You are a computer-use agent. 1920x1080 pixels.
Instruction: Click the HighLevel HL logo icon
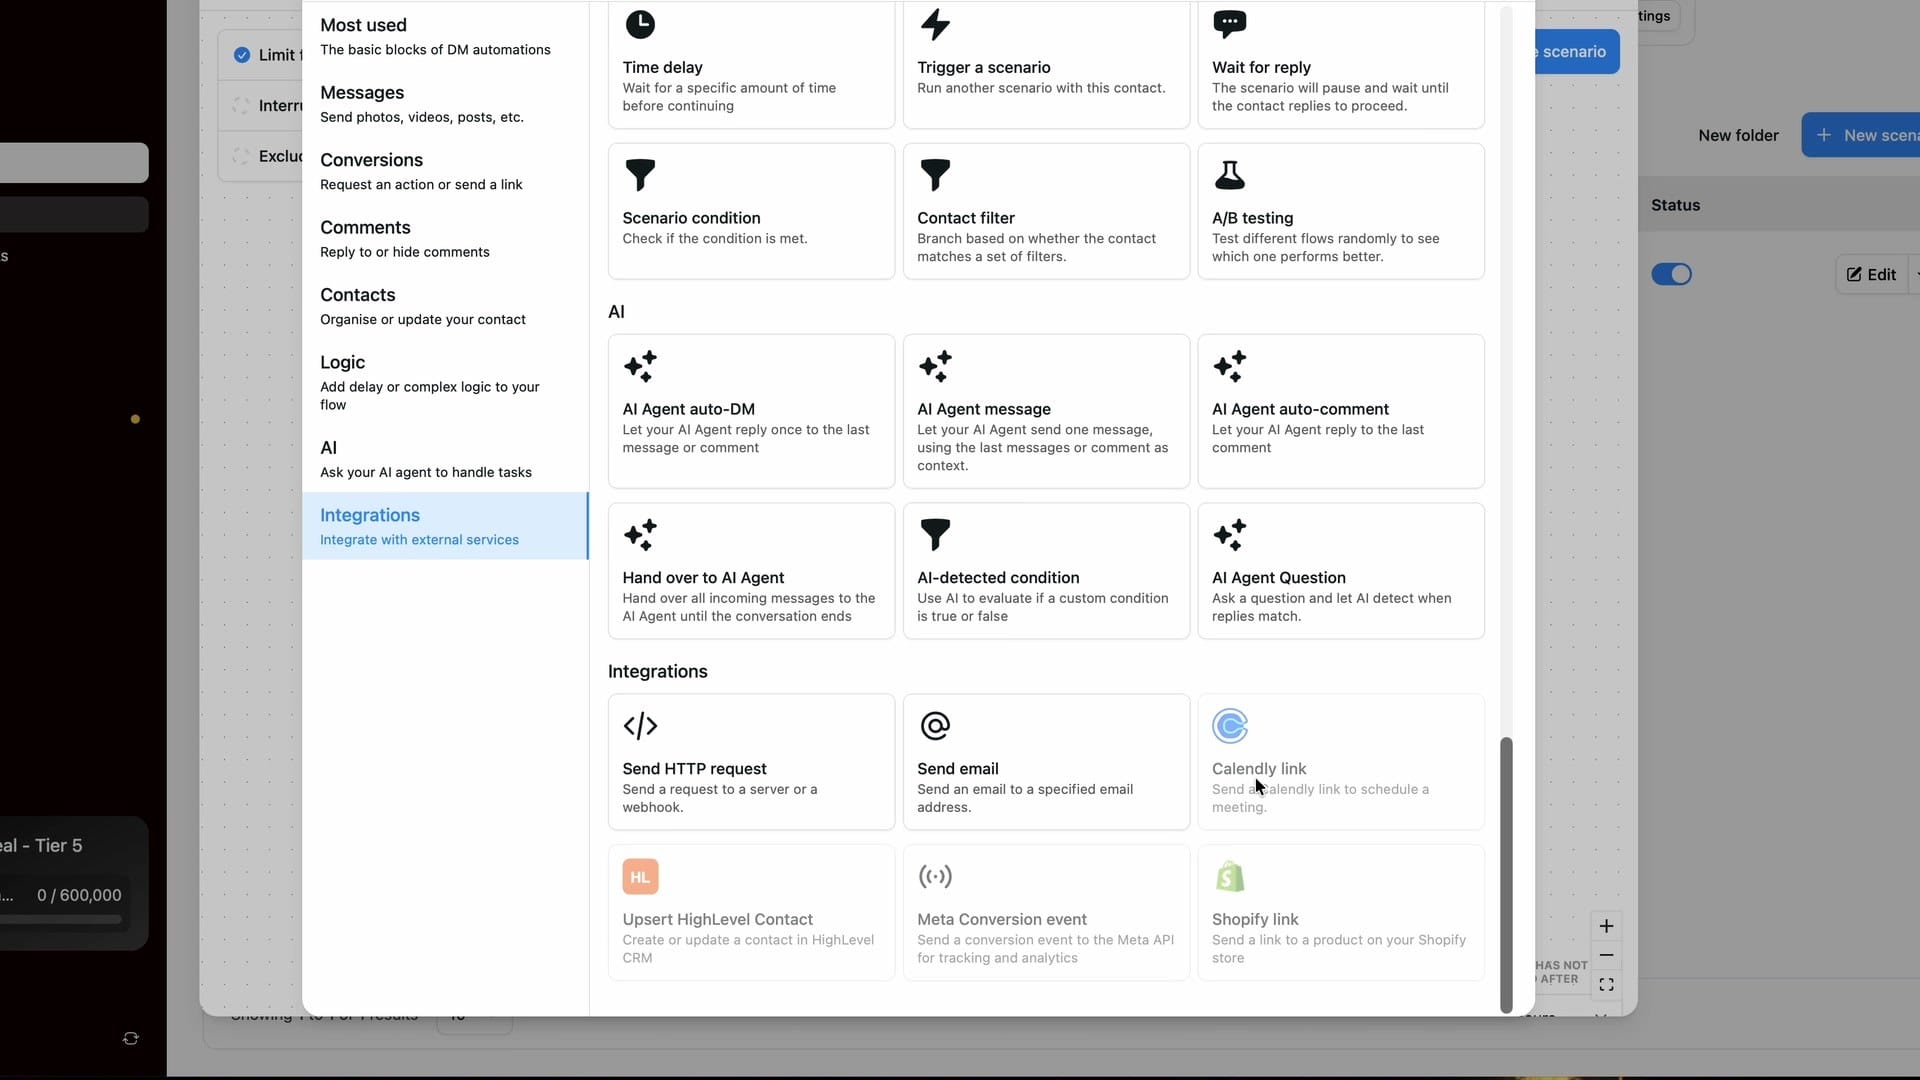[x=640, y=877]
